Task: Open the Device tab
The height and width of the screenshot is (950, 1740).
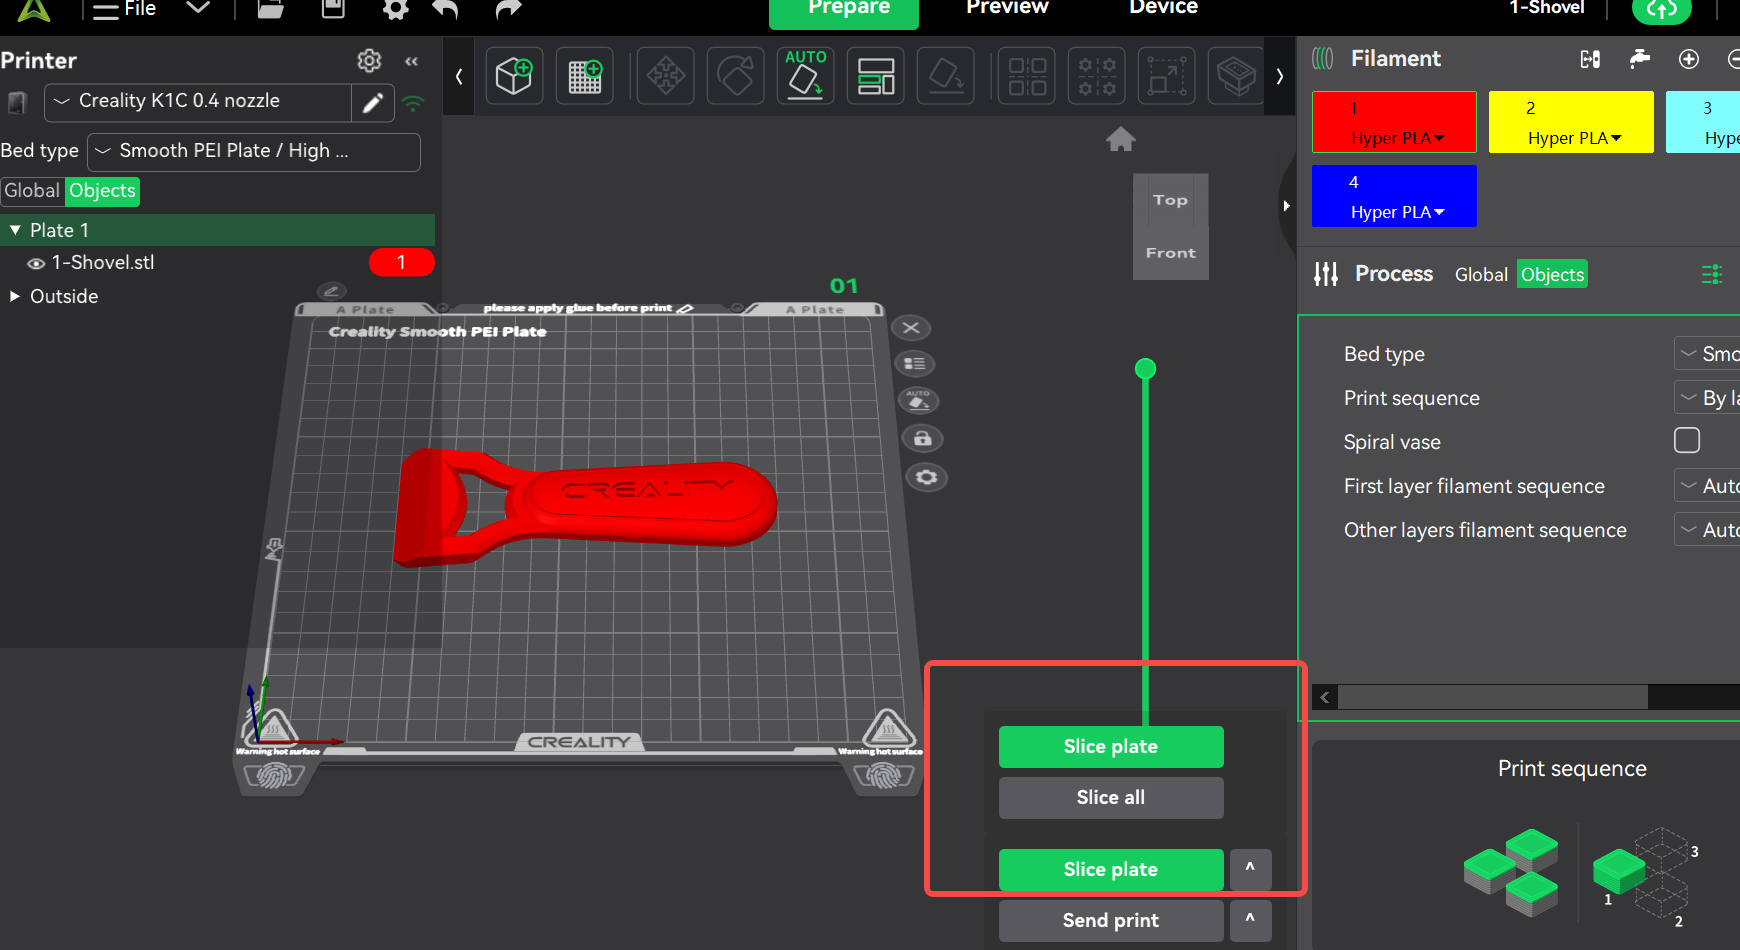Action: point(1163,8)
